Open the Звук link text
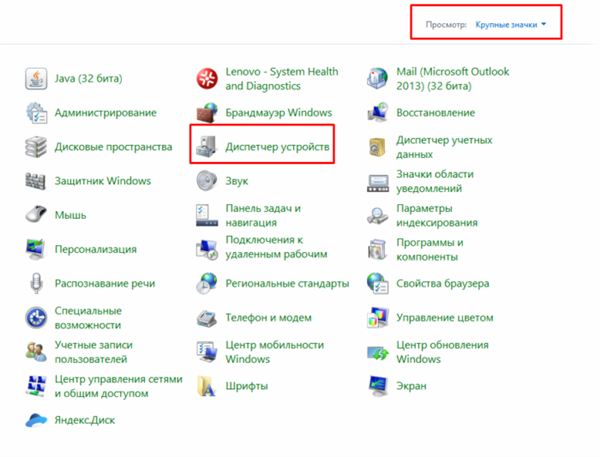This screenshot has width=600, height=457. point(237,181)
